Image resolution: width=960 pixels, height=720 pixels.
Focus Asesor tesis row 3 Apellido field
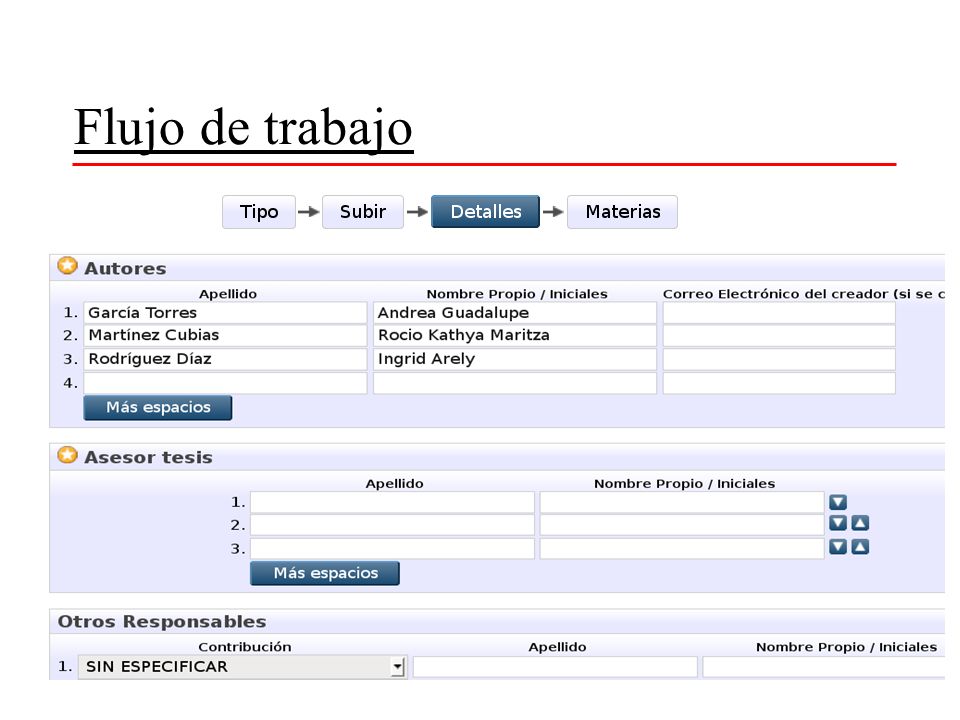pos(392,549)
